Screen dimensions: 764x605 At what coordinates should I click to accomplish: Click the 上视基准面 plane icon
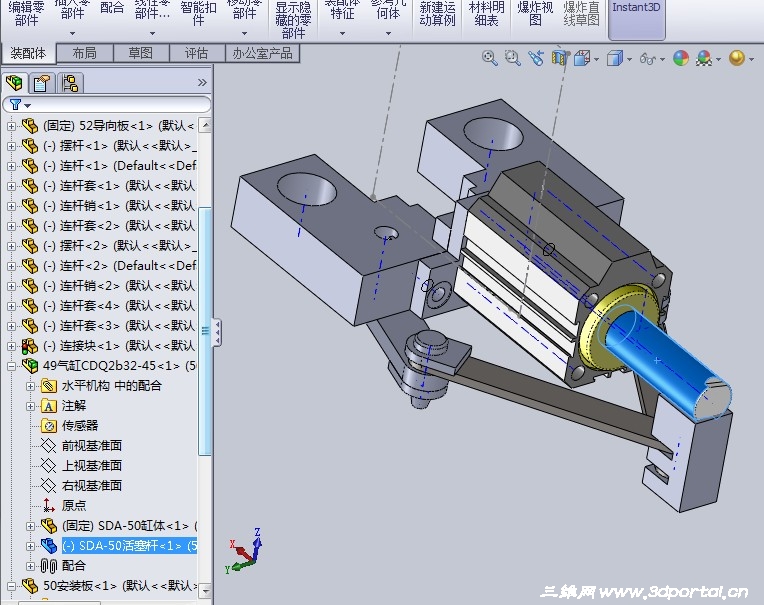coord(48,465)
